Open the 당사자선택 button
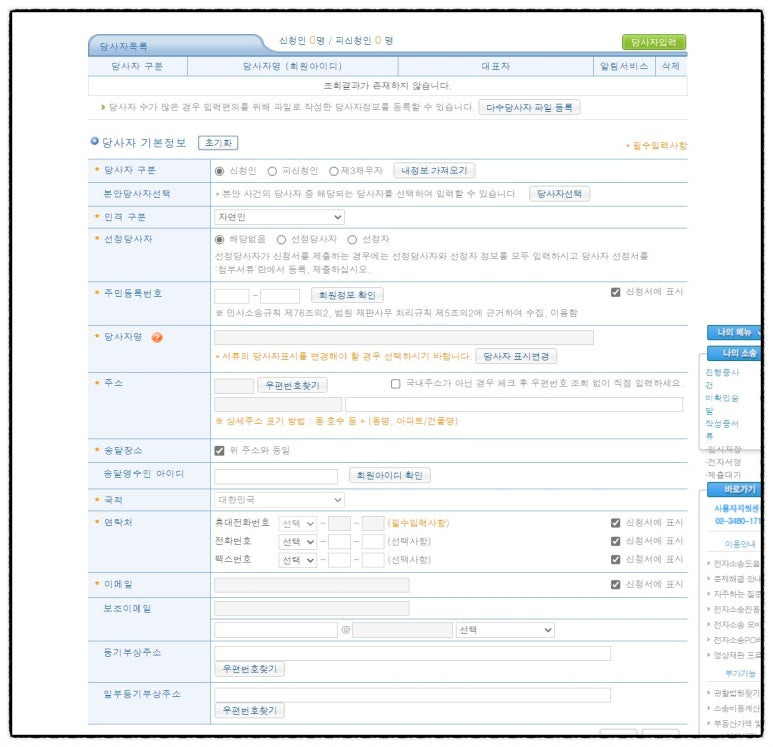This screenshot has height=747, width=773. [559, 194]
